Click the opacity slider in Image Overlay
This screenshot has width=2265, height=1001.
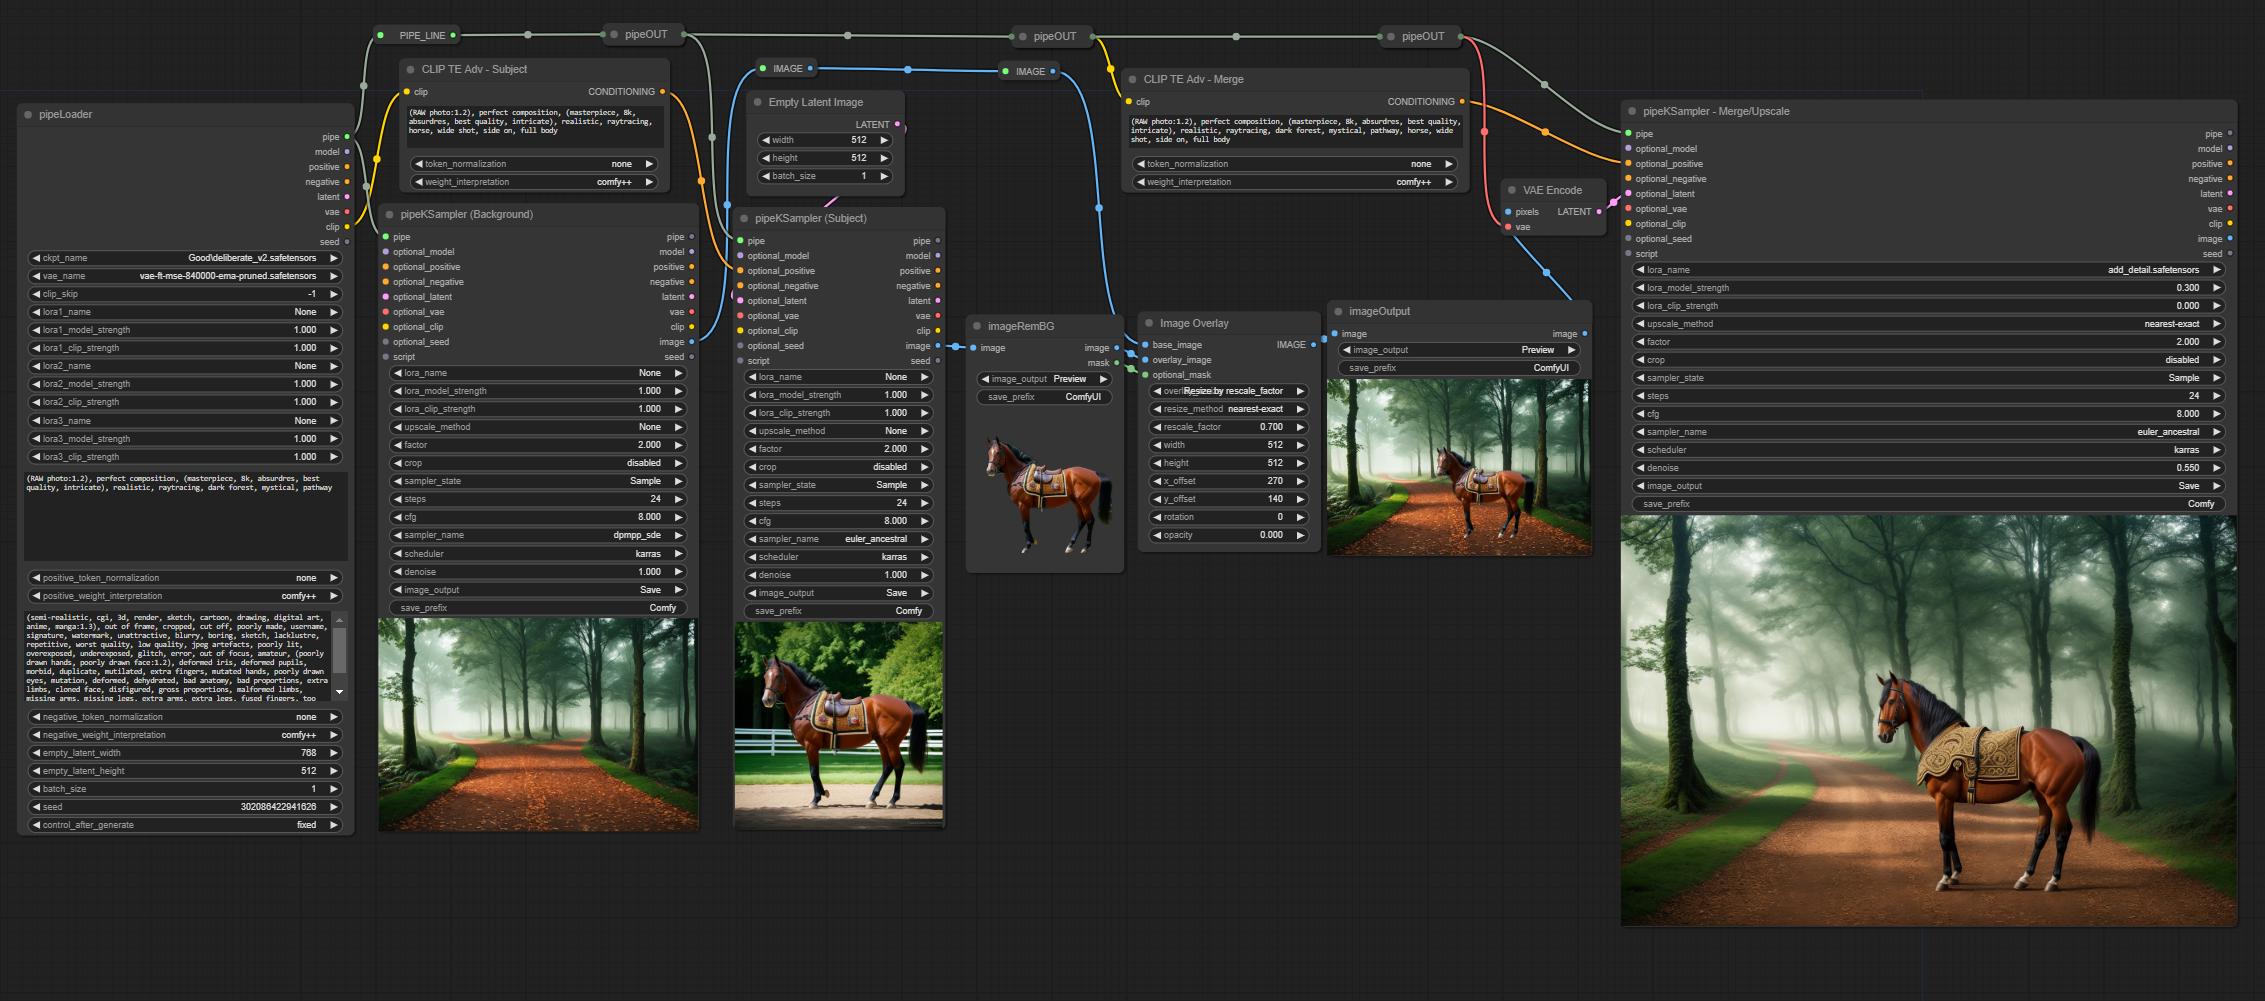(1228, 535)
